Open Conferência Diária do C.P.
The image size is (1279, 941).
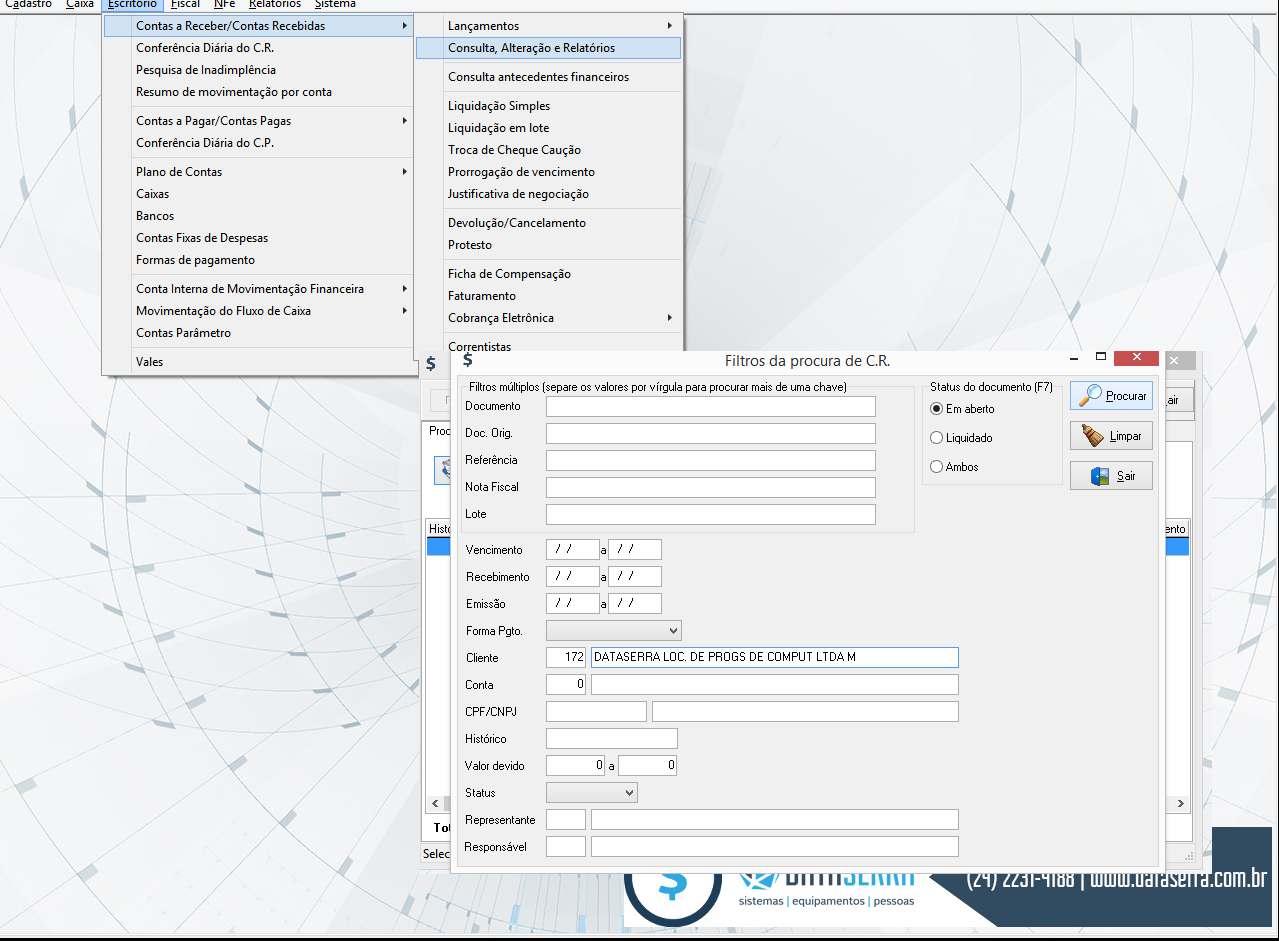pyautogui.click(x=259, y=143)
